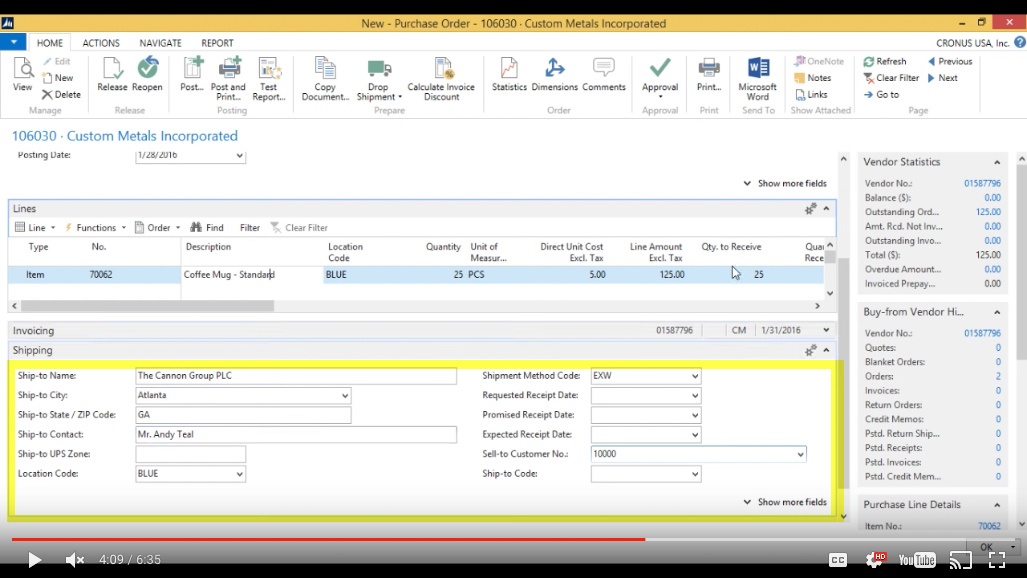
Task: Open Dimensions for the order
Action: pos(555,74)
